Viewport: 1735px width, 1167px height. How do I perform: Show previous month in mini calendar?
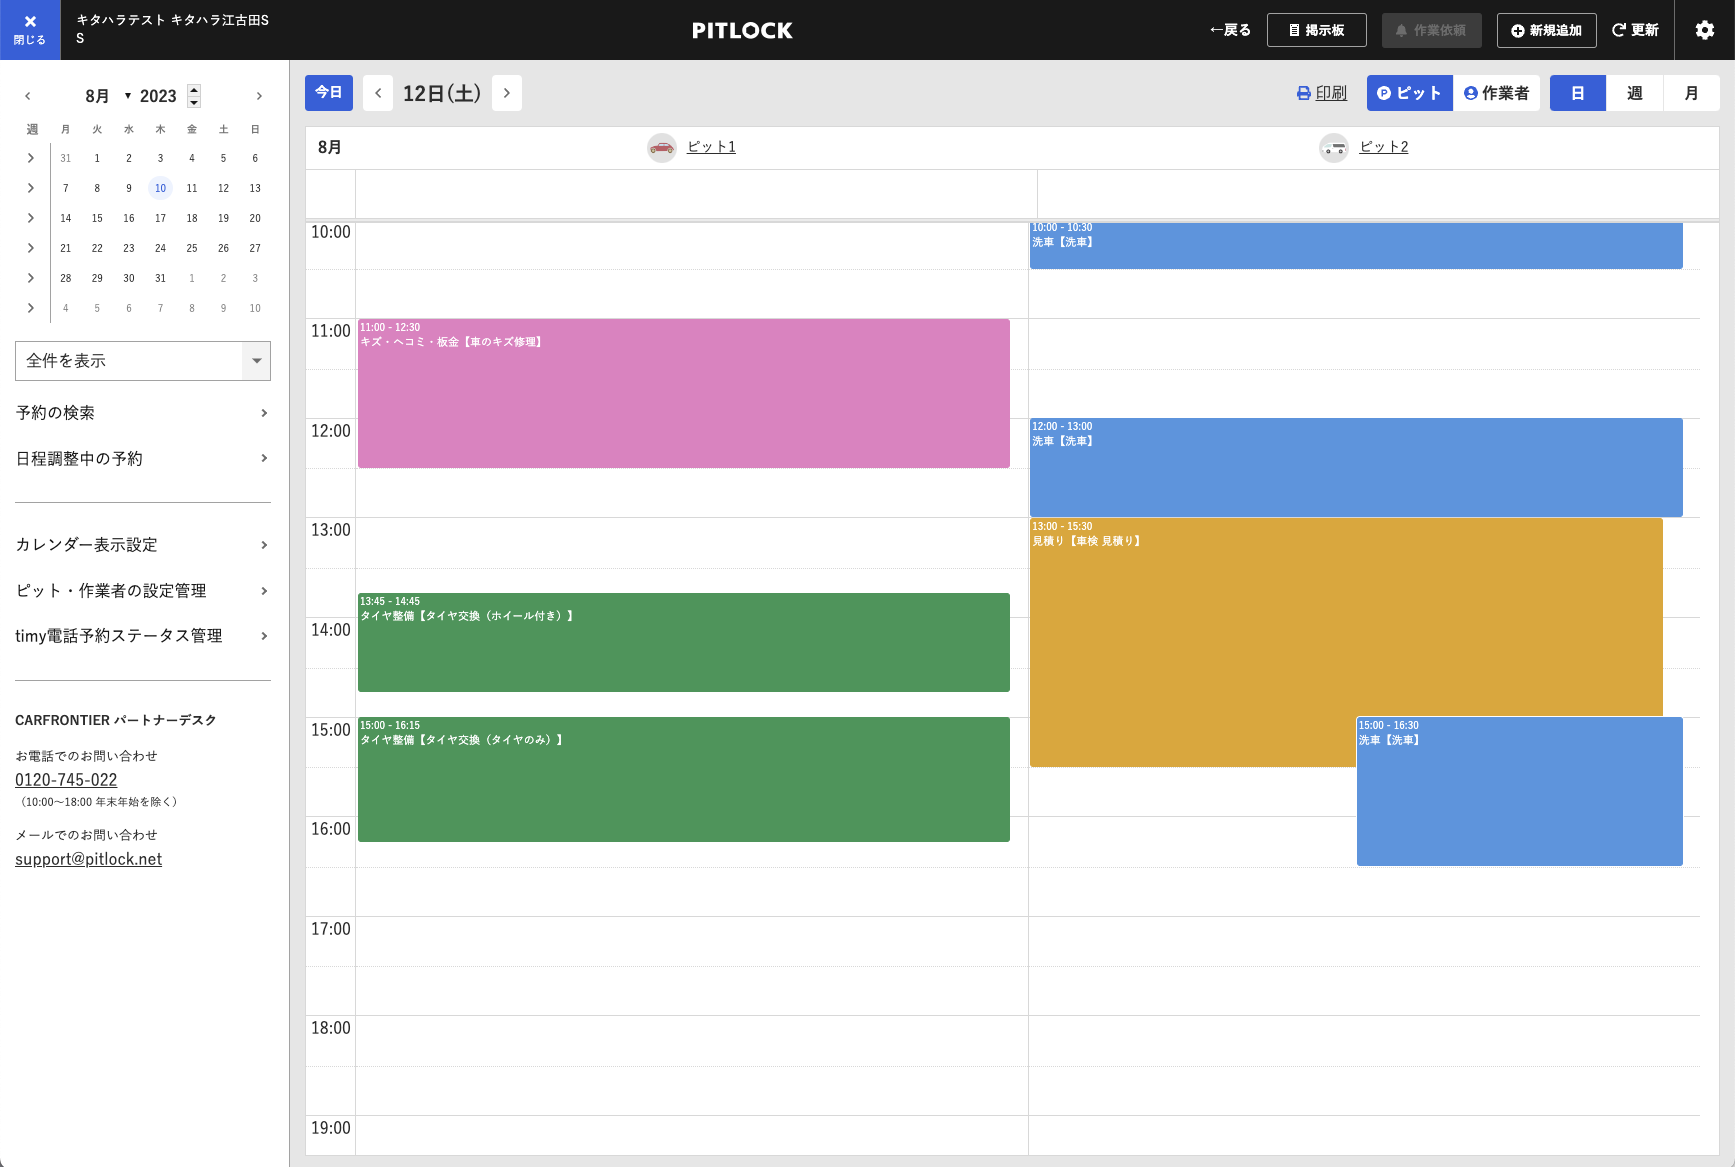(28, 96)
